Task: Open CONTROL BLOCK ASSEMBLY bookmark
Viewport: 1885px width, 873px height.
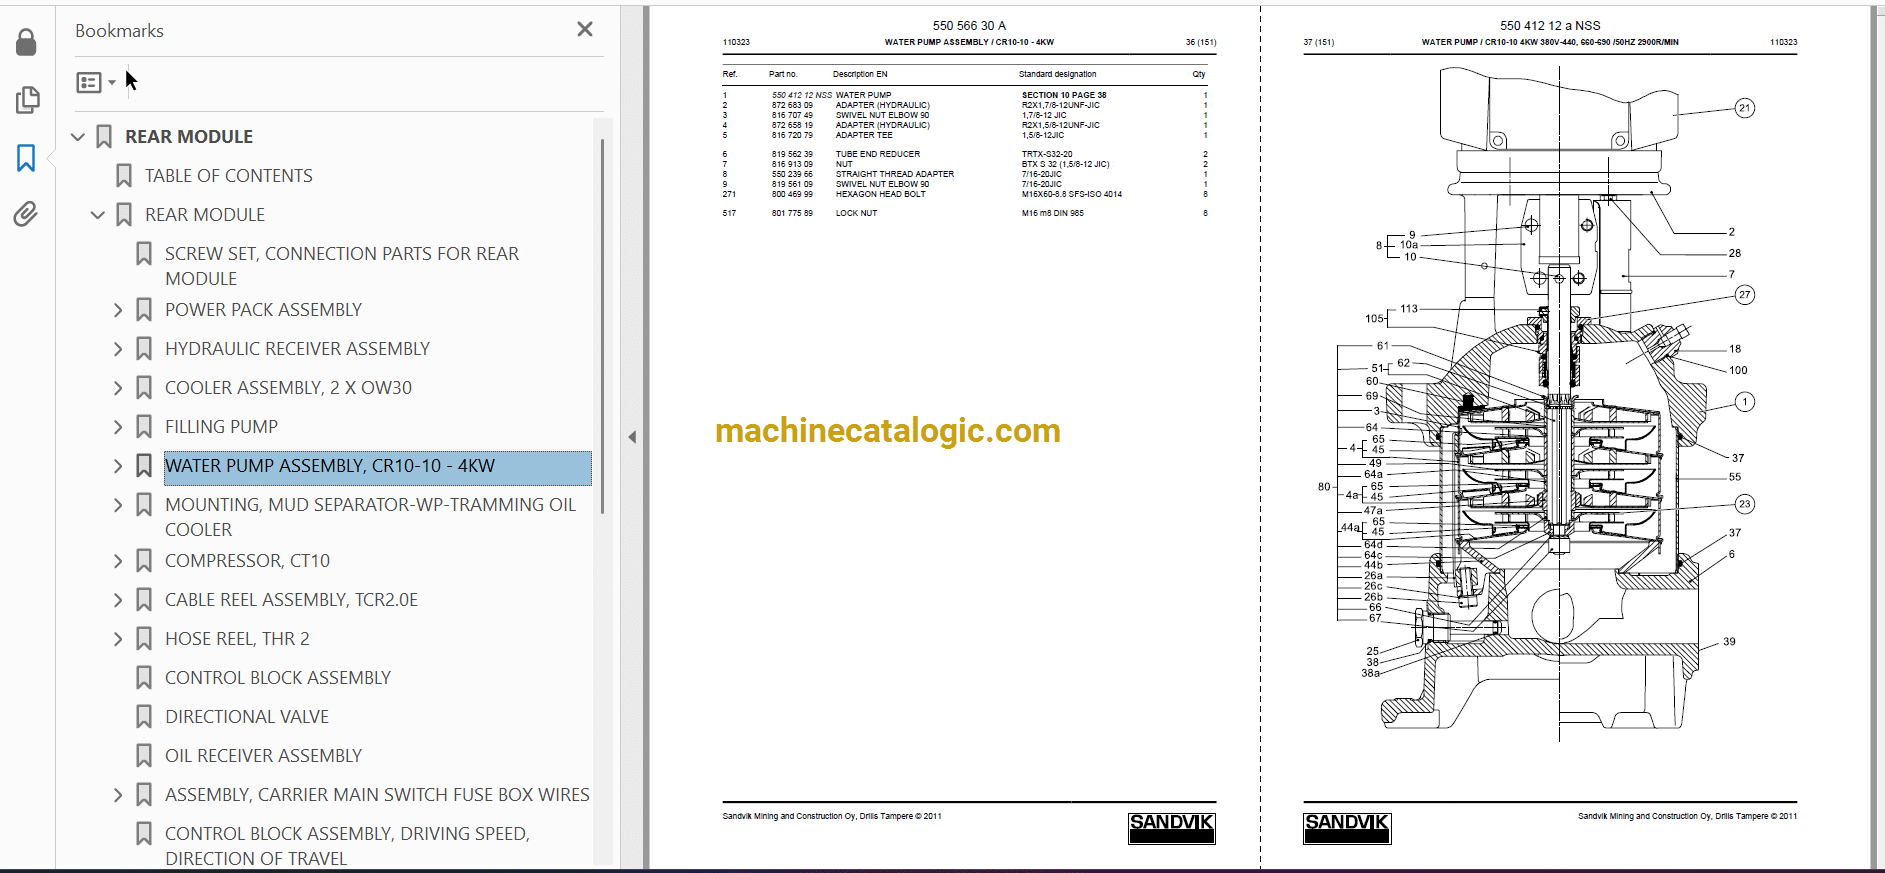Action: point(278,678)
